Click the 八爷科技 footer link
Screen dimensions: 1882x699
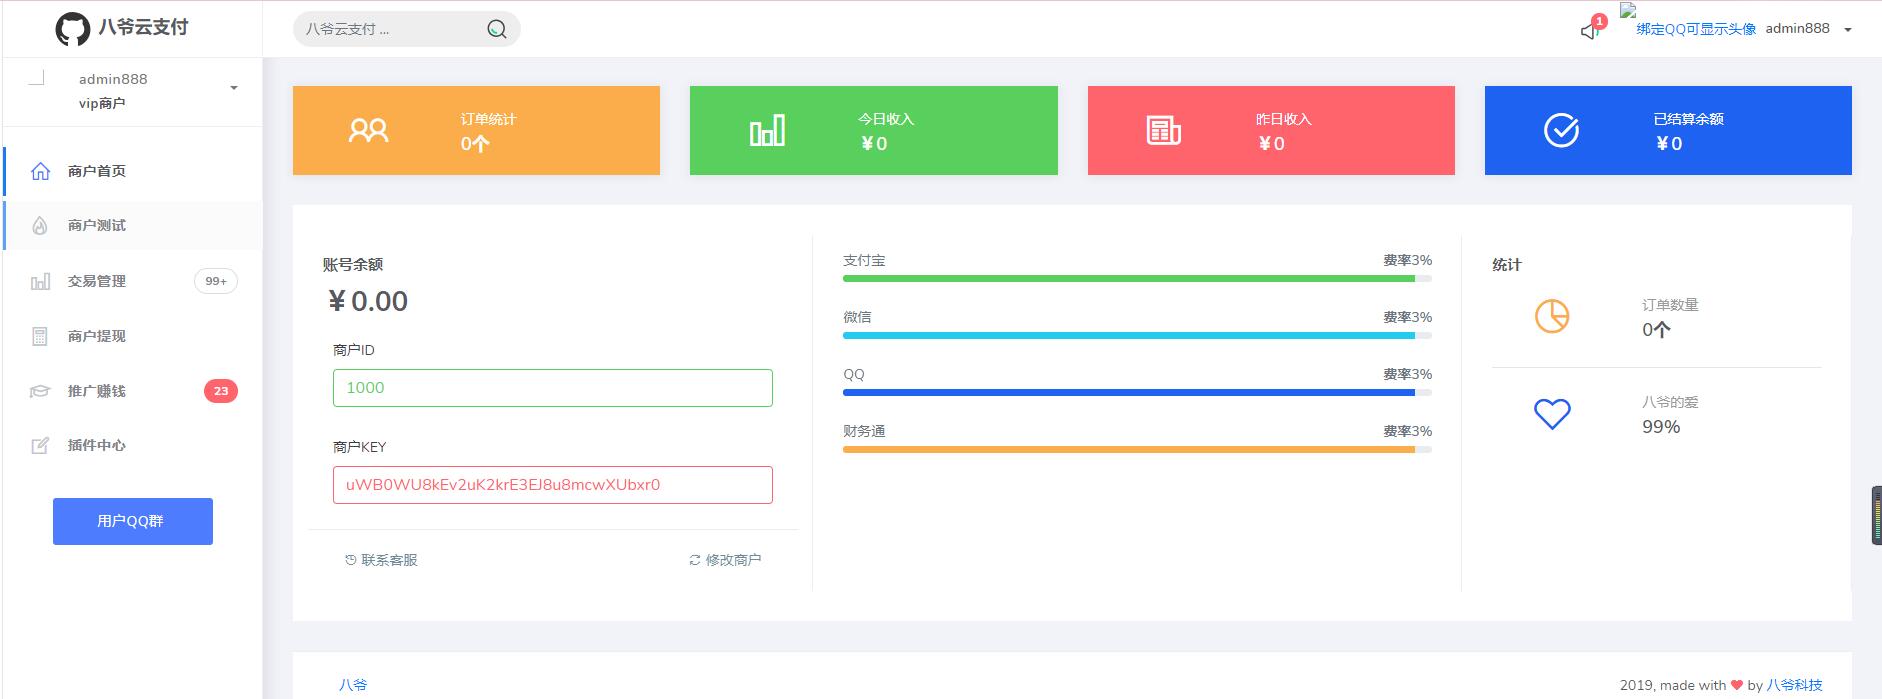click(x=1795, y=685)
